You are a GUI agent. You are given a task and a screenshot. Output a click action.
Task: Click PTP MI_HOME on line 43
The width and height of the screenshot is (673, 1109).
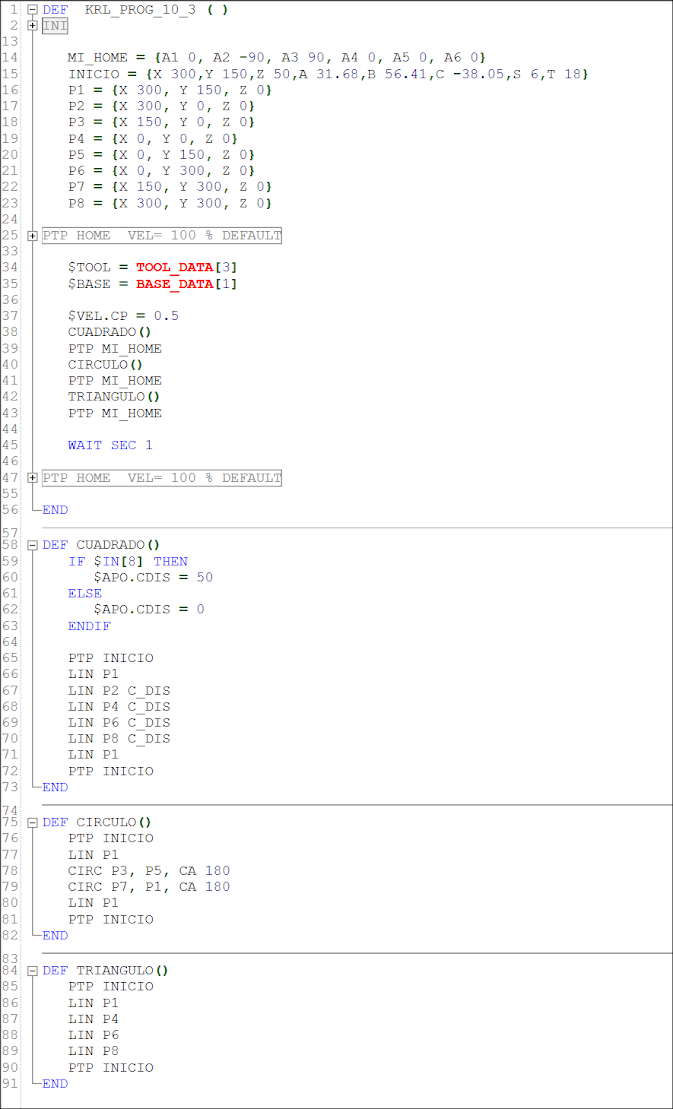pos(115,413)
